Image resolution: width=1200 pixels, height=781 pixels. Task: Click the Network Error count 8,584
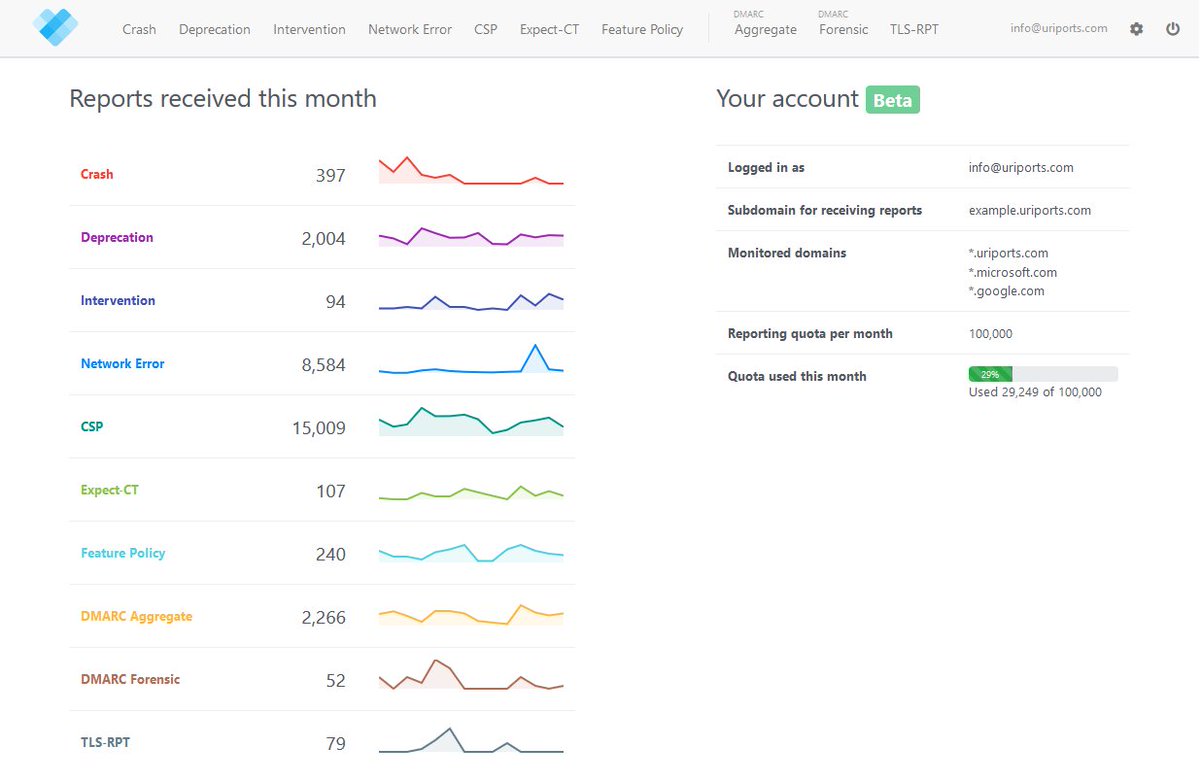tap(324, 365)
